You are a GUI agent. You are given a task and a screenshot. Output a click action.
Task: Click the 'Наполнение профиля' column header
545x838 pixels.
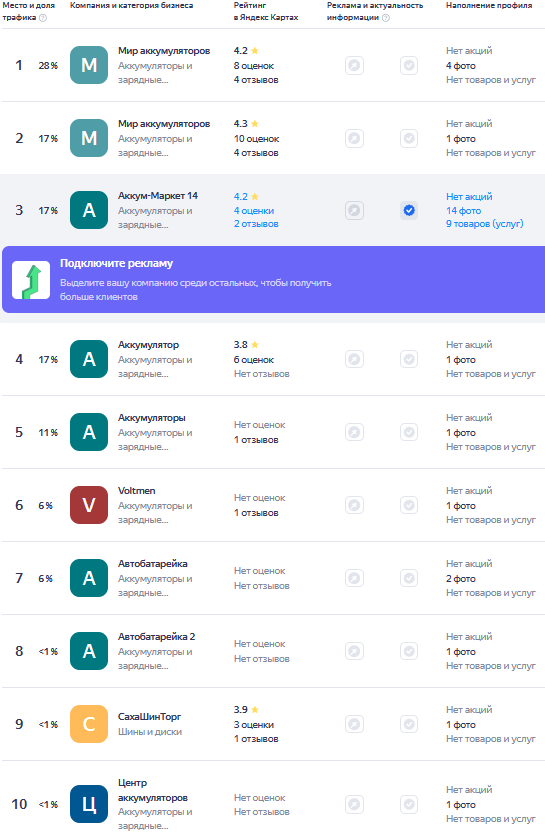pos(489,5)
